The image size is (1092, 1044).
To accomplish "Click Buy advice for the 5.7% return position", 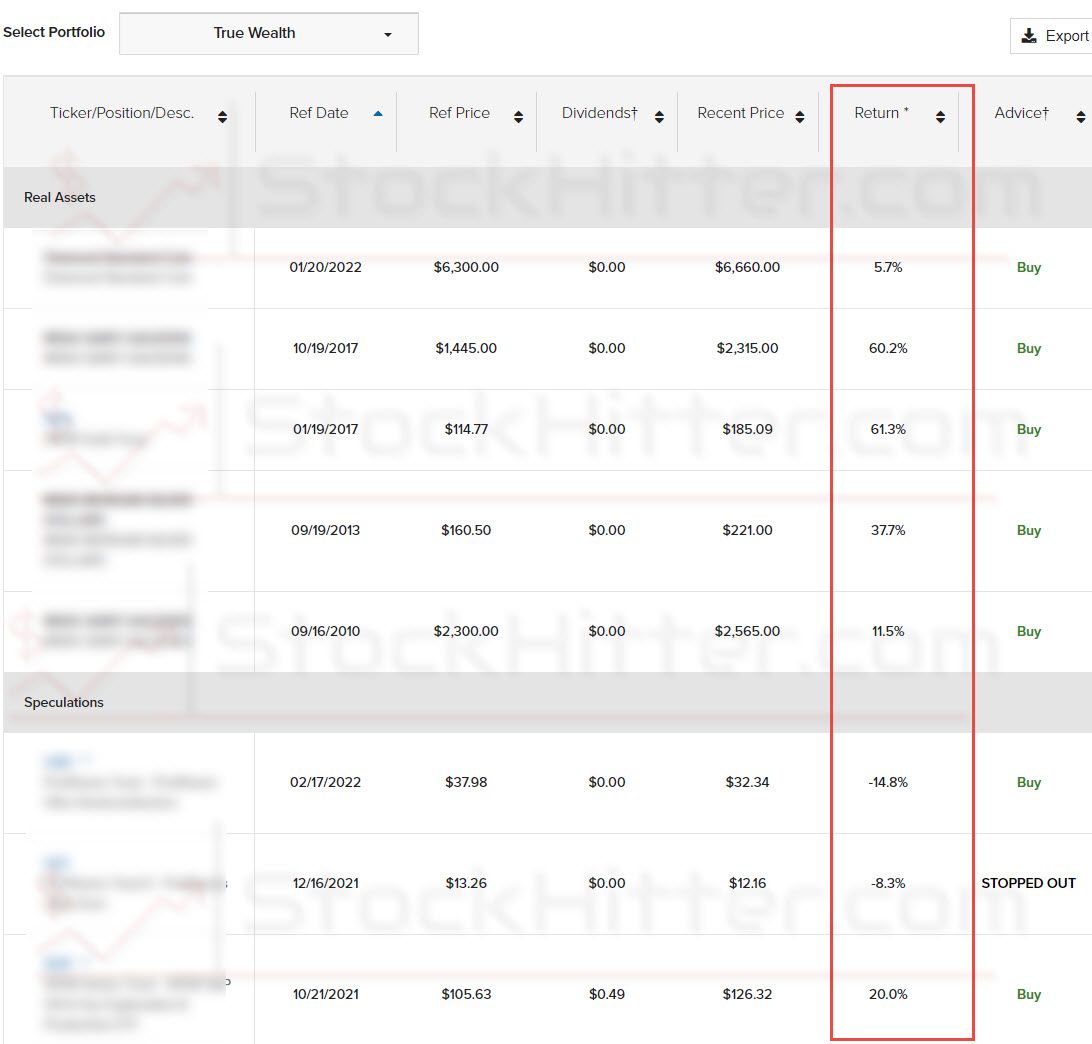I will (x=1029, y=267).
